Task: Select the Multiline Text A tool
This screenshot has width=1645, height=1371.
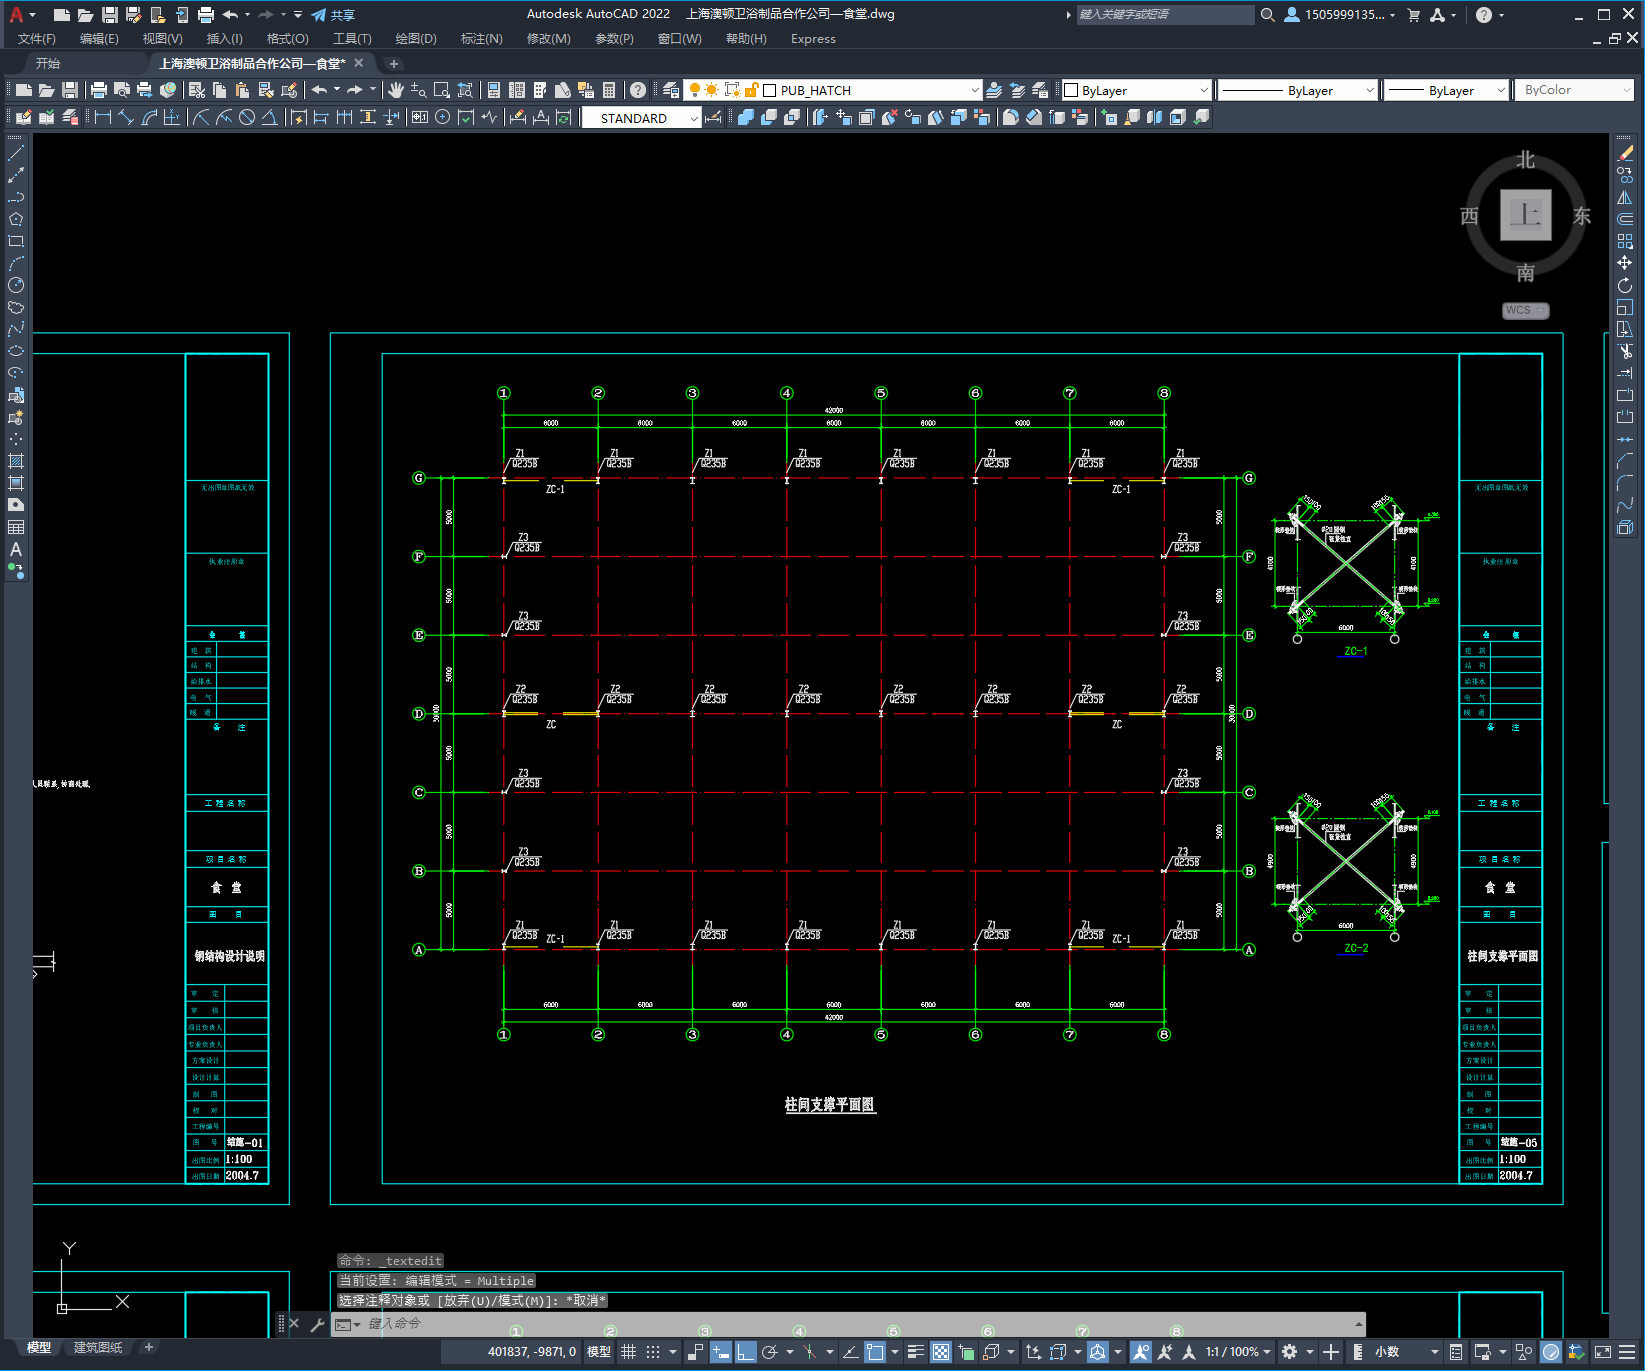Action: pyautogui.click(x=16, y=549)
